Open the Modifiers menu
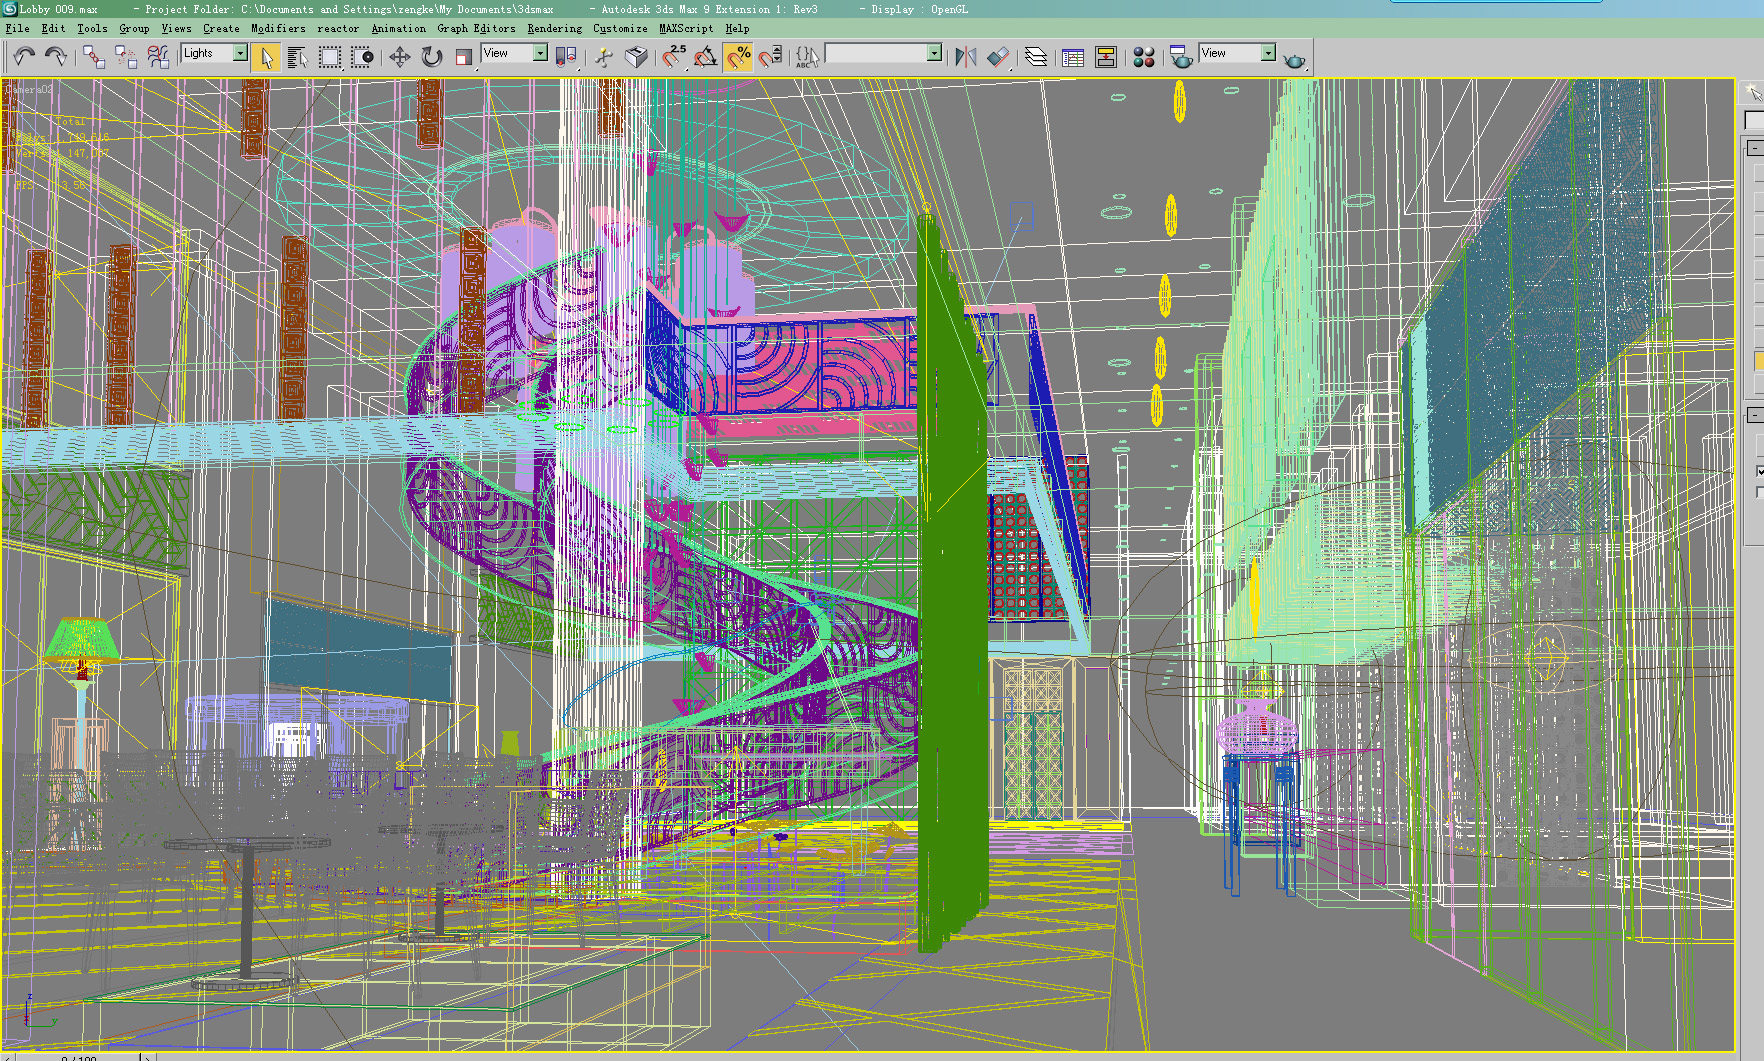The image size is (1764, 1061). pyautogui.click(x=278, y=28)
